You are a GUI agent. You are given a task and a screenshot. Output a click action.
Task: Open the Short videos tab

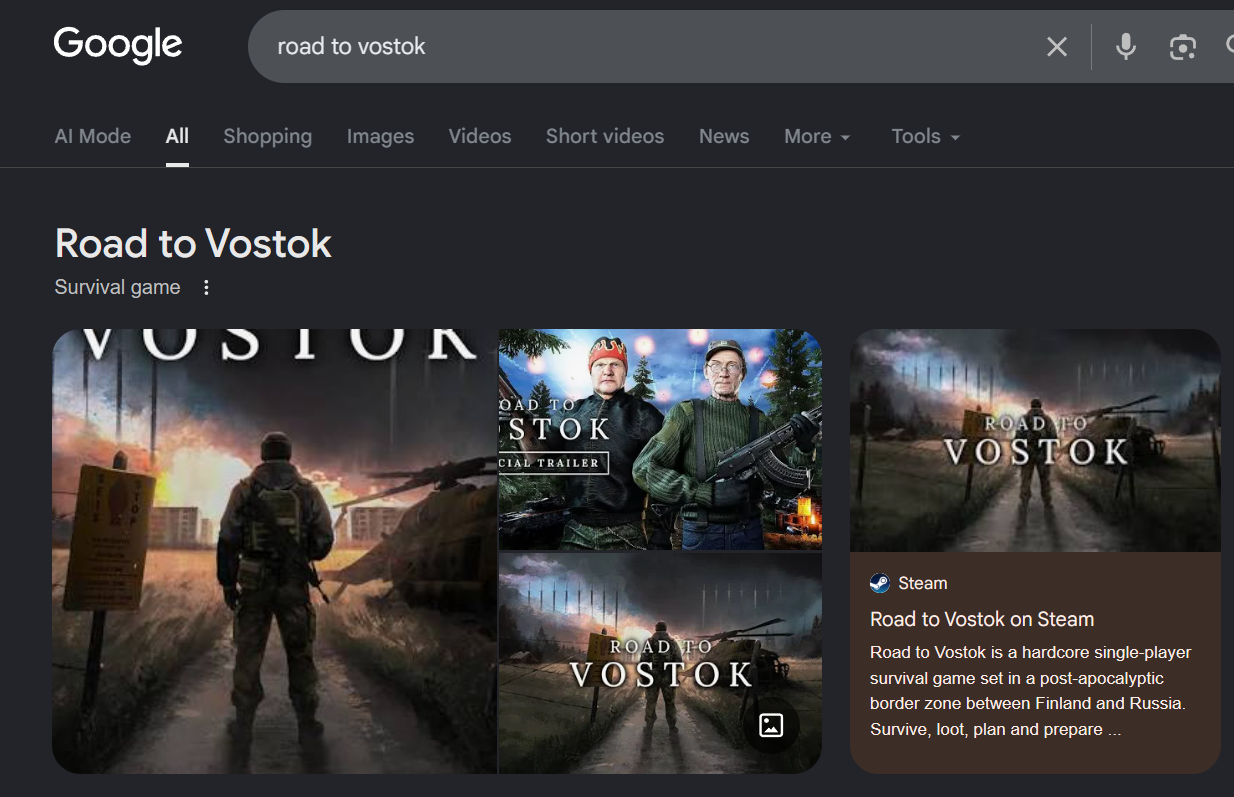coord(605,137)
